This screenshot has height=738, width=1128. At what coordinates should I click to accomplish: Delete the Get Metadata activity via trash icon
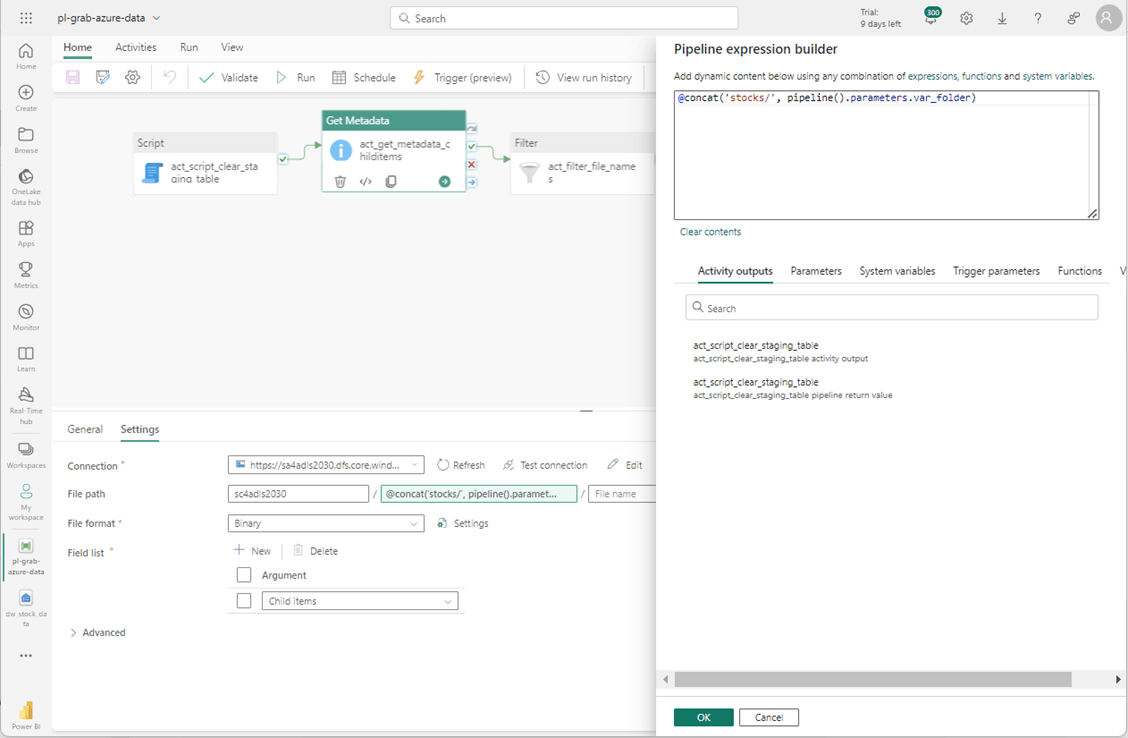(340, 182)
